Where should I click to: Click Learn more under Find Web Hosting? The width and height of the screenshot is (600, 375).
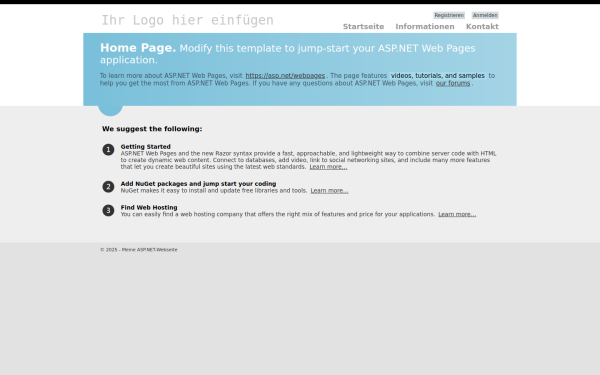[x=457, y=214]
